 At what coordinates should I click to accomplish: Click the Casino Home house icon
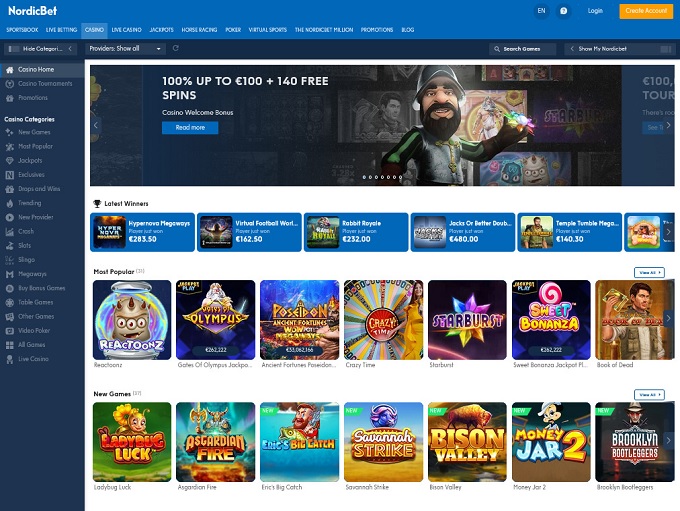tap(9, 70)
